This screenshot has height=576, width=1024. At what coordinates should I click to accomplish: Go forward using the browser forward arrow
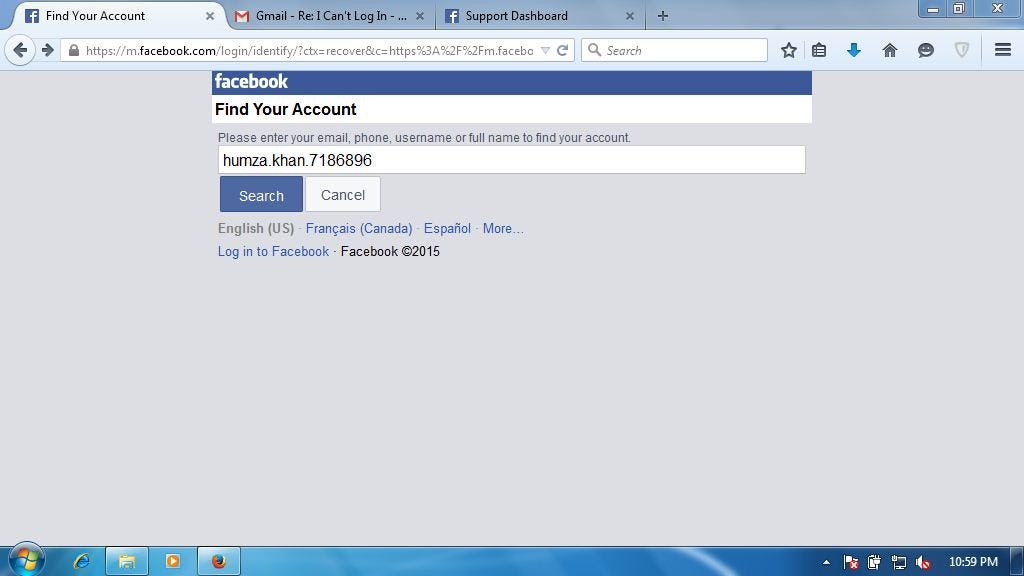[x=48, y=50]
